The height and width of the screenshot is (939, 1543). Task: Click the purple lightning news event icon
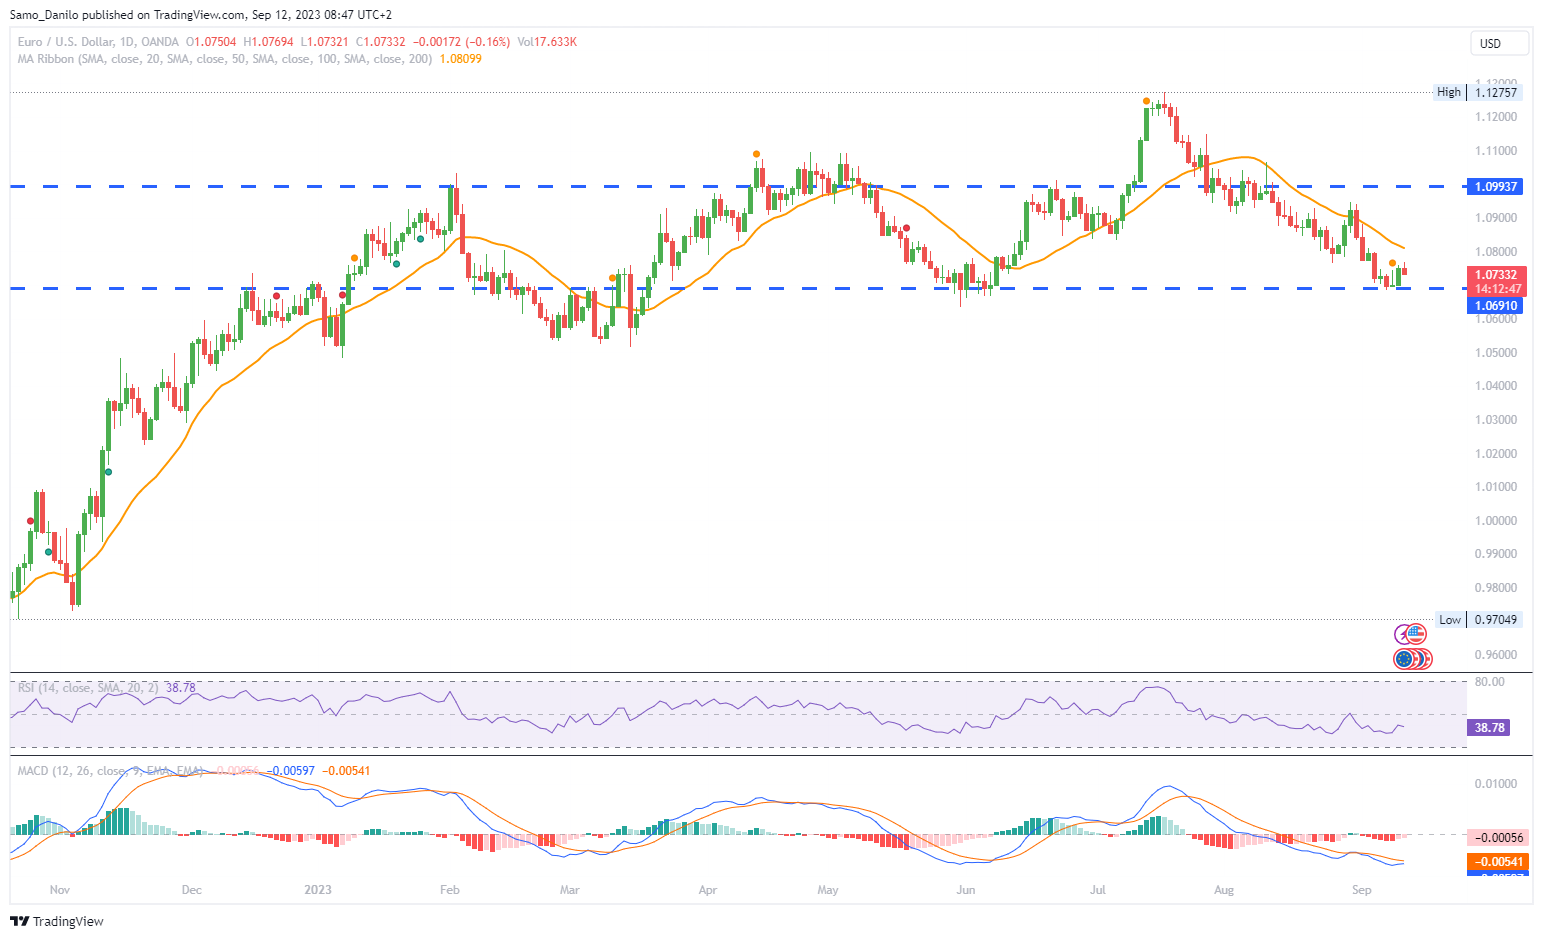[1403, 634]
